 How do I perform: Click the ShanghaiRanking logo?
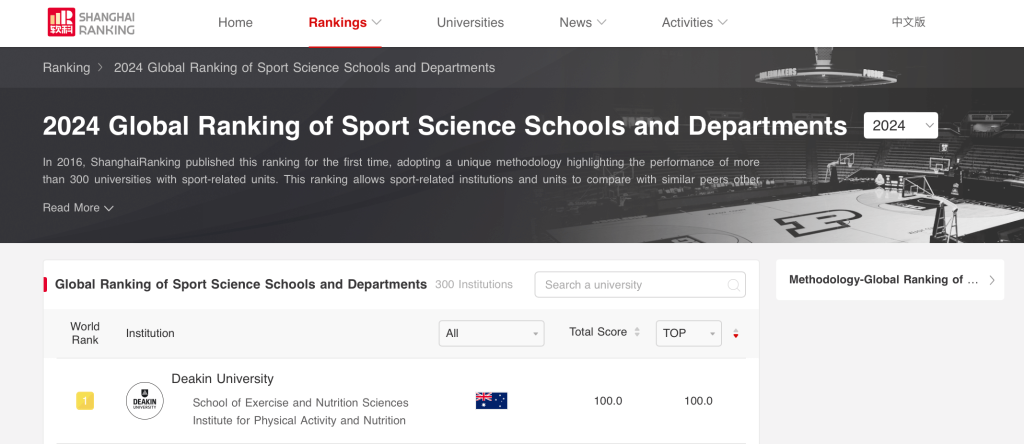(91, 22)
